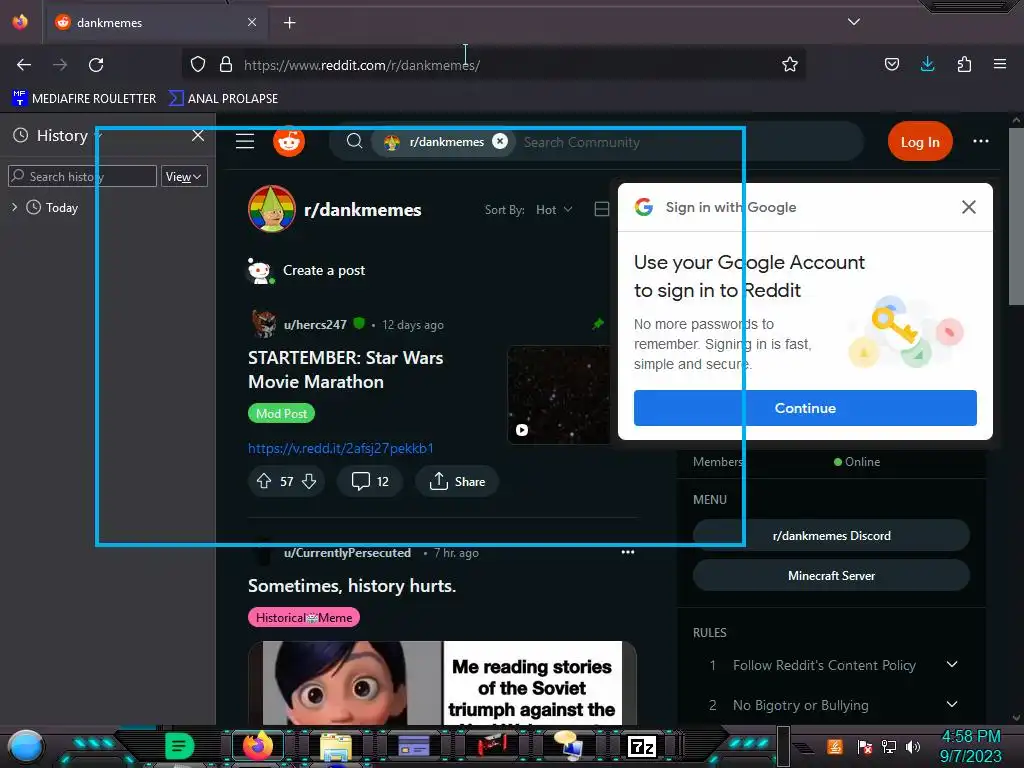Expand the Today history folder
This screenshot has height=768, width=1024.
coord(14,207)
